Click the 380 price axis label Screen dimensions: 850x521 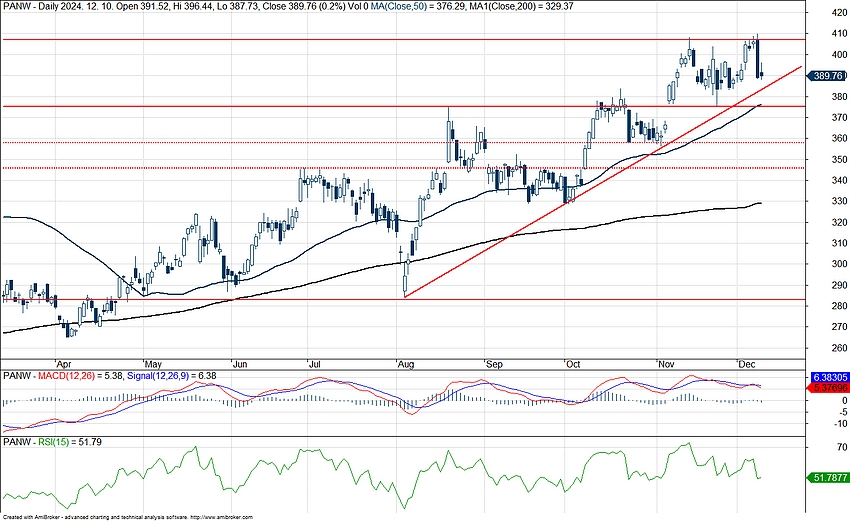click(x=839, y=97)
